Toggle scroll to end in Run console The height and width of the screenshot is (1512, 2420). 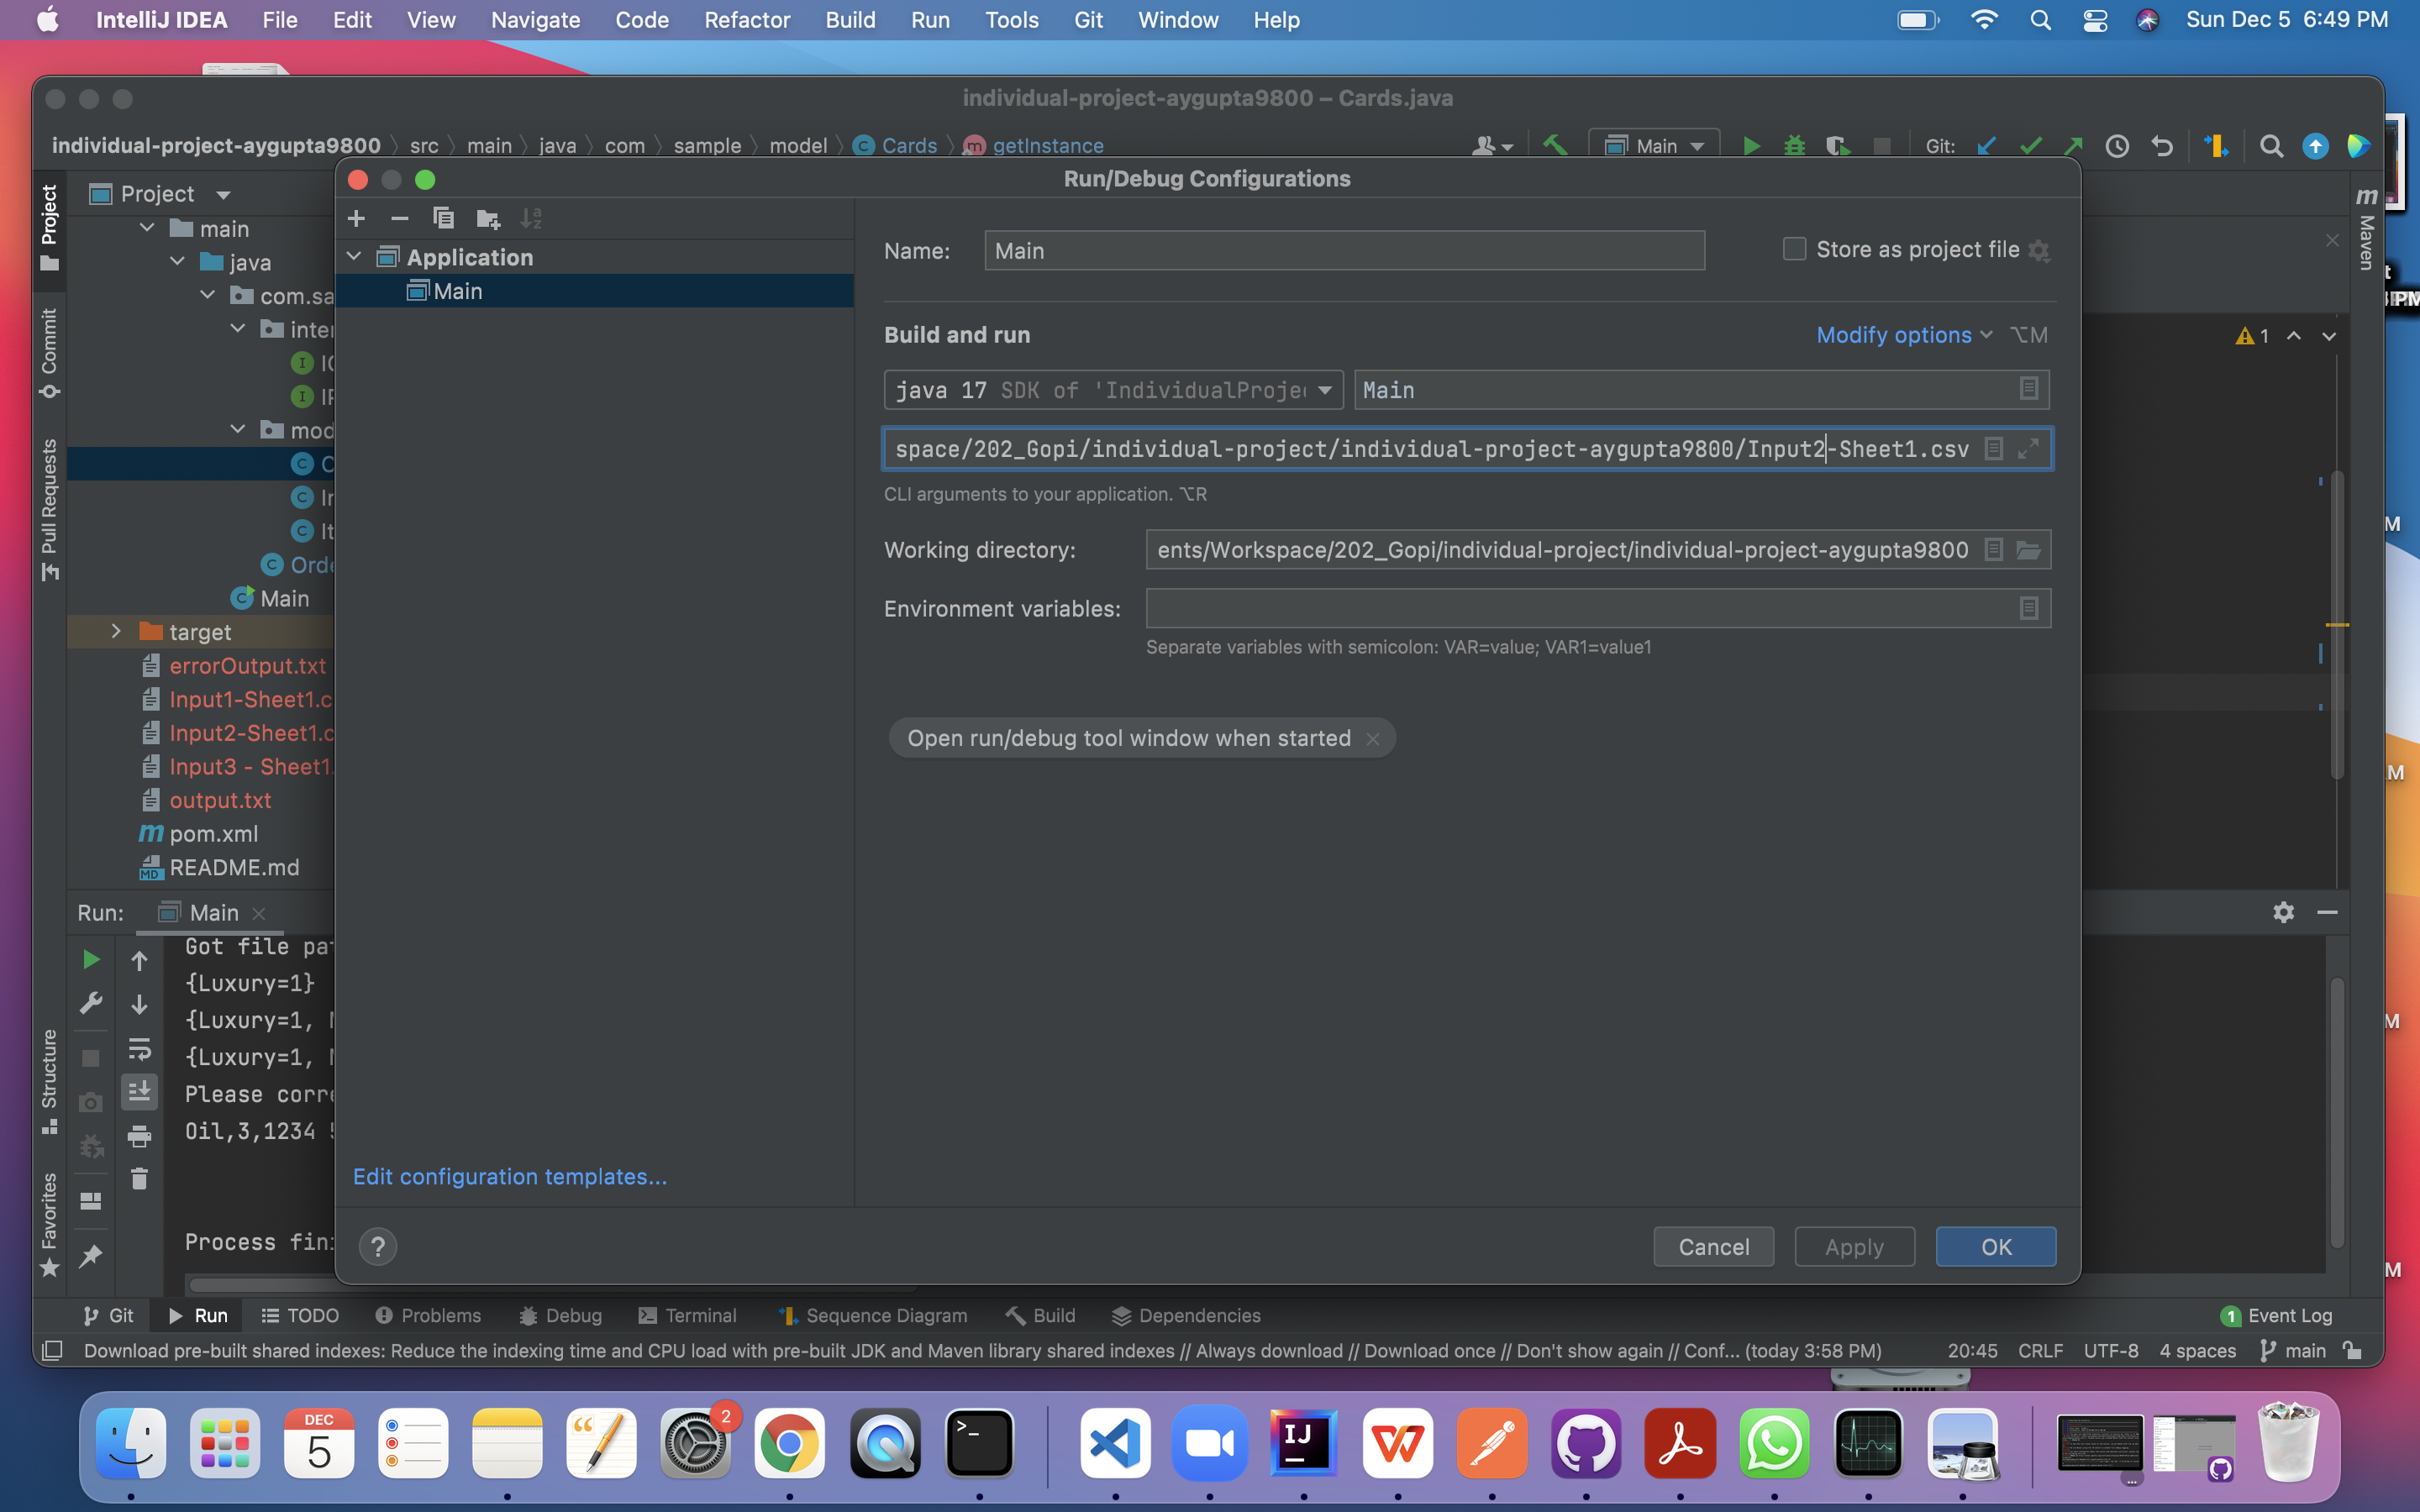[x=139, y=1092]
